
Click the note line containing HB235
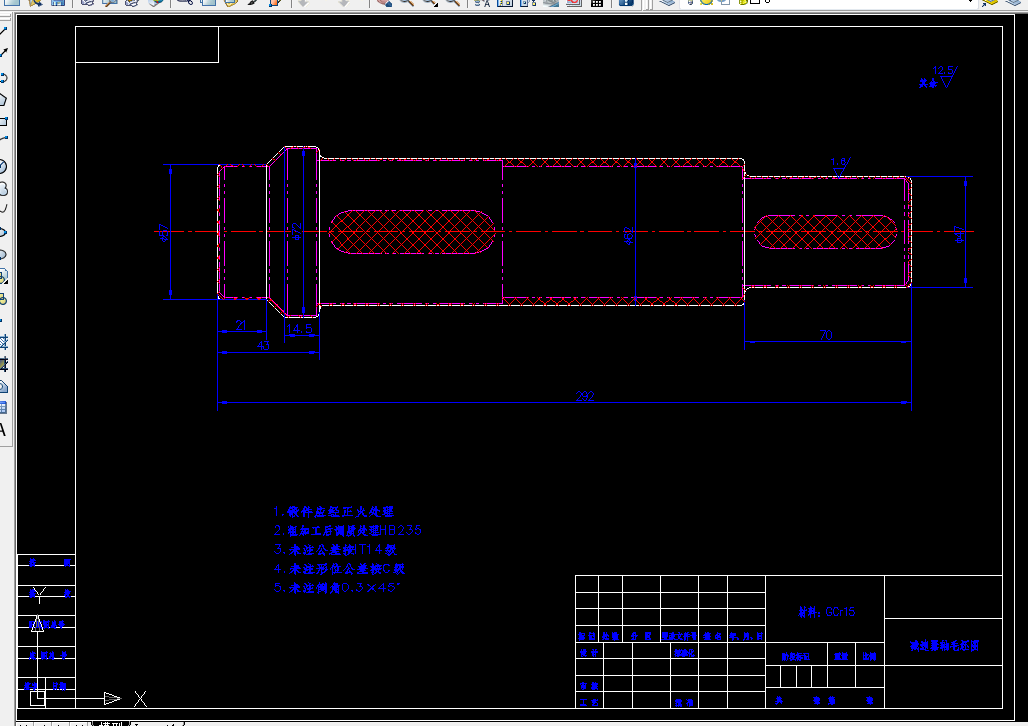point(347,530)
